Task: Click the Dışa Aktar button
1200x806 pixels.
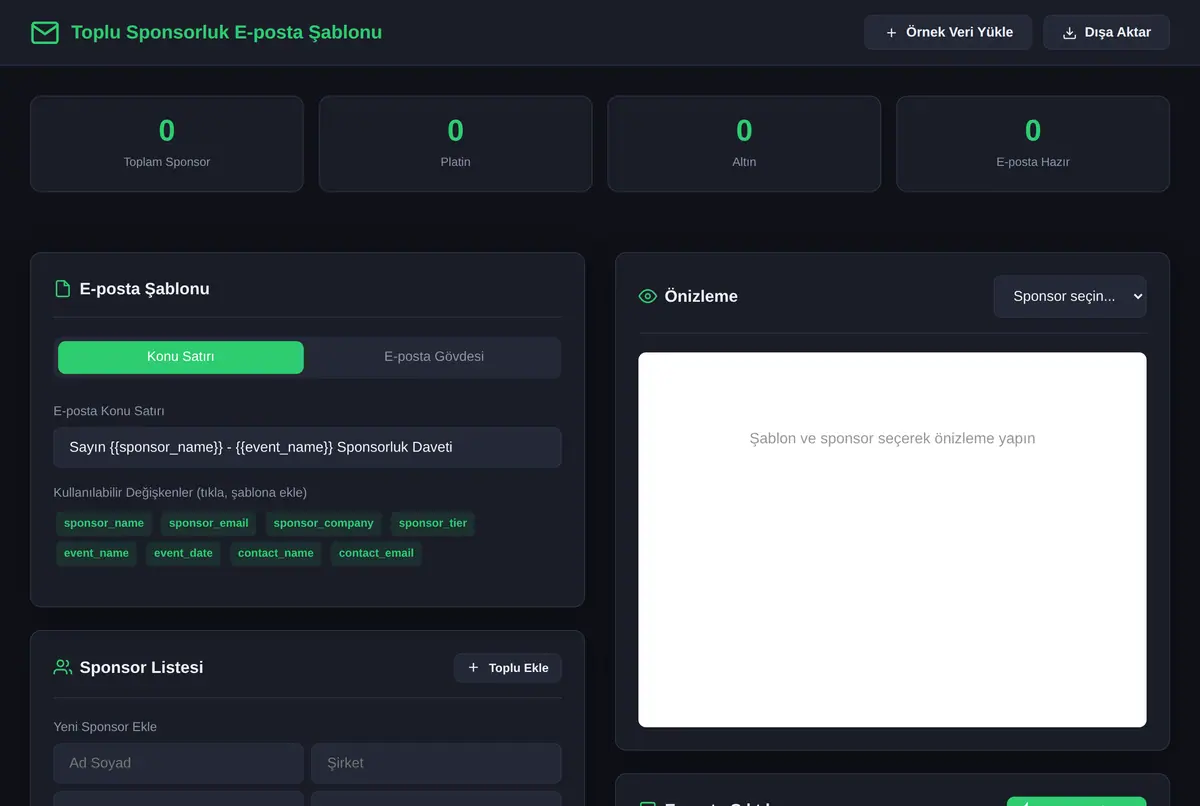Action: pos(1106,32)
